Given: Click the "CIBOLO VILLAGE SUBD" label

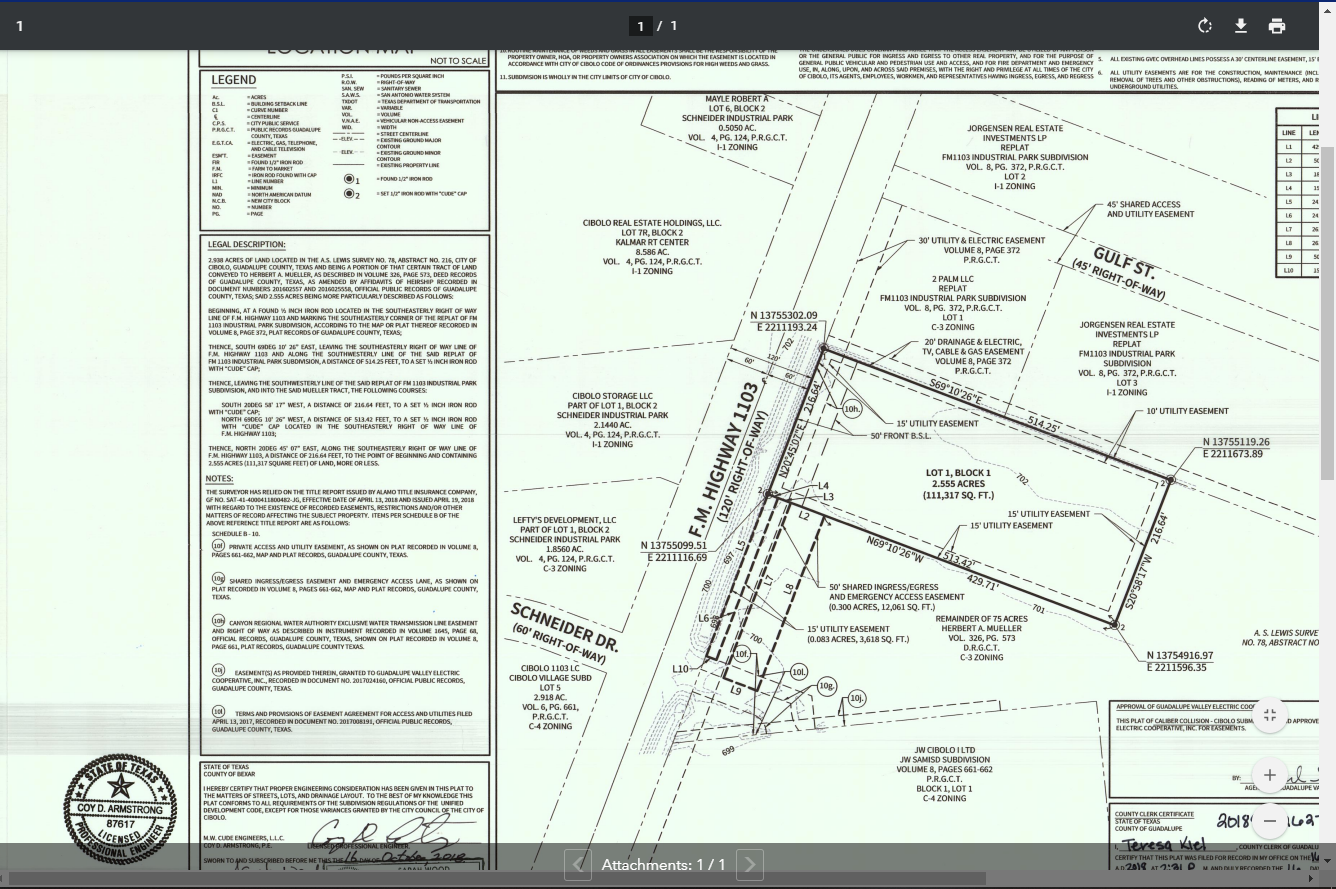Looking at the screenshot, I should (x=550, y=678).
